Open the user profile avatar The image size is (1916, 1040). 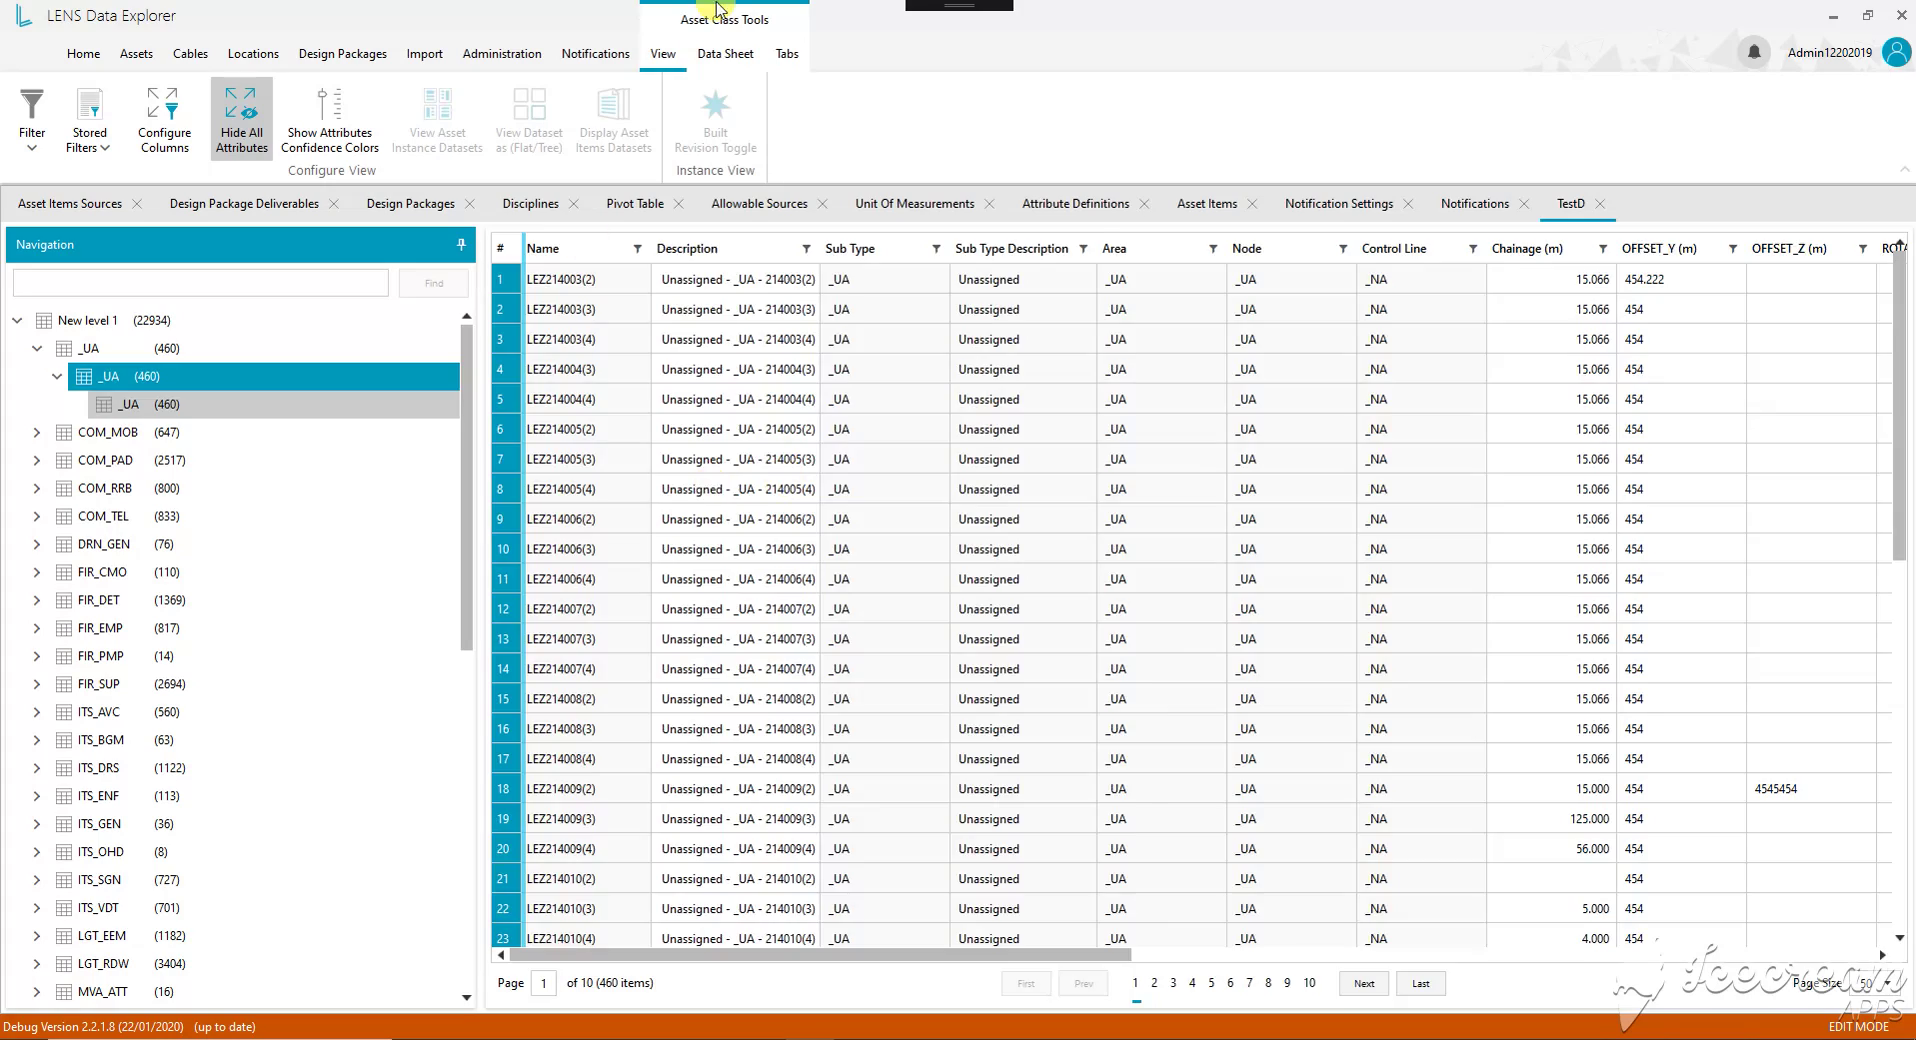1896,52
